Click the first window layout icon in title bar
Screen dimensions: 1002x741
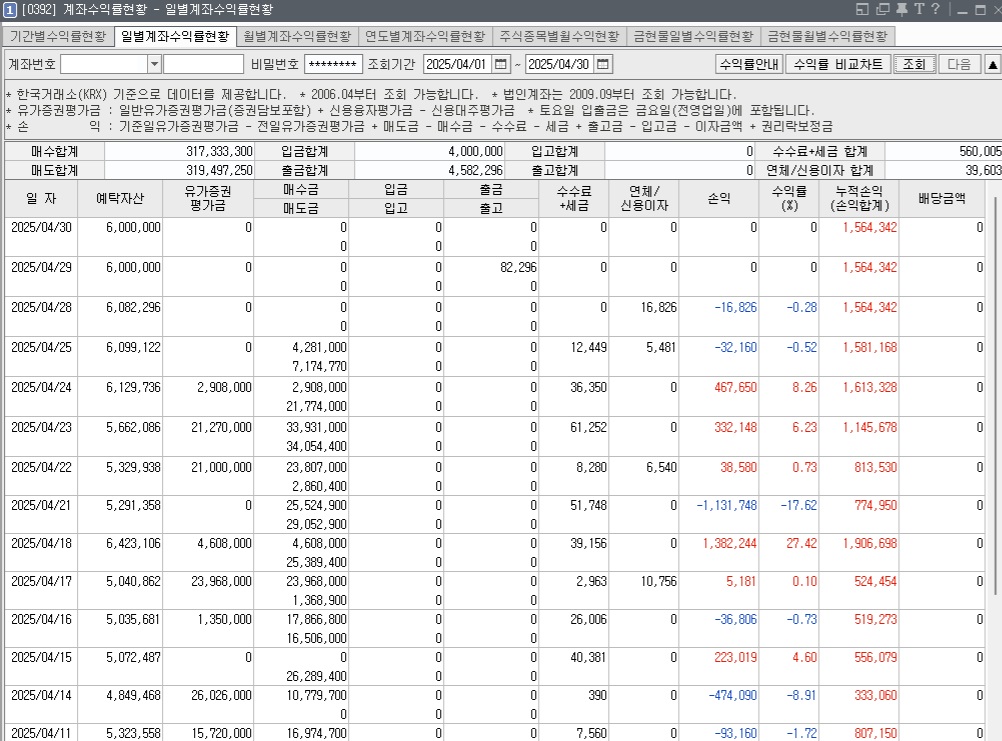click(863, 10)
